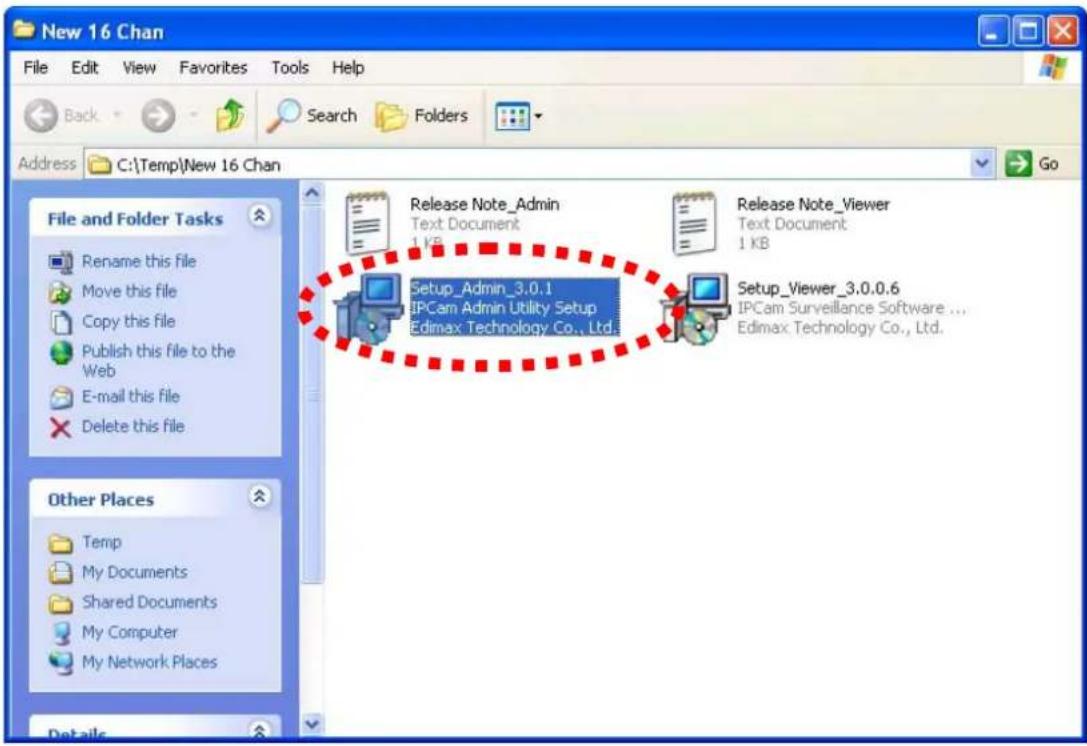Click the red X delete icon
Screen dimensions: 1087x746
pyautogui.click(x=61, y=428)
